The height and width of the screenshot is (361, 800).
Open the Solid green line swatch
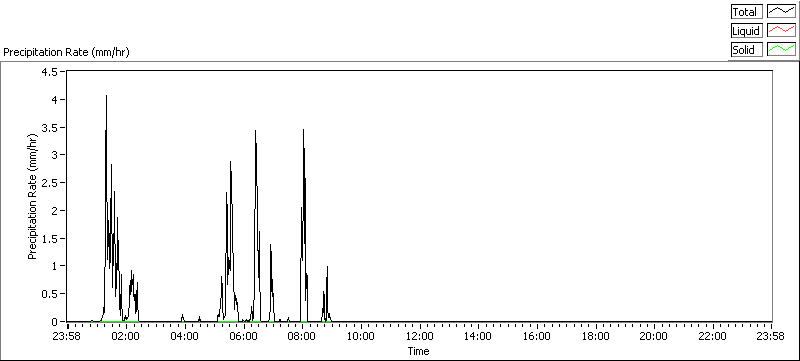[782, 49]
